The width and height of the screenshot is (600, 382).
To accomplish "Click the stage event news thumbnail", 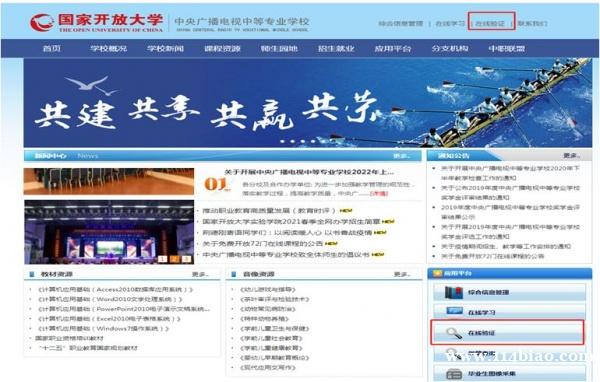I will coord(109,232).
